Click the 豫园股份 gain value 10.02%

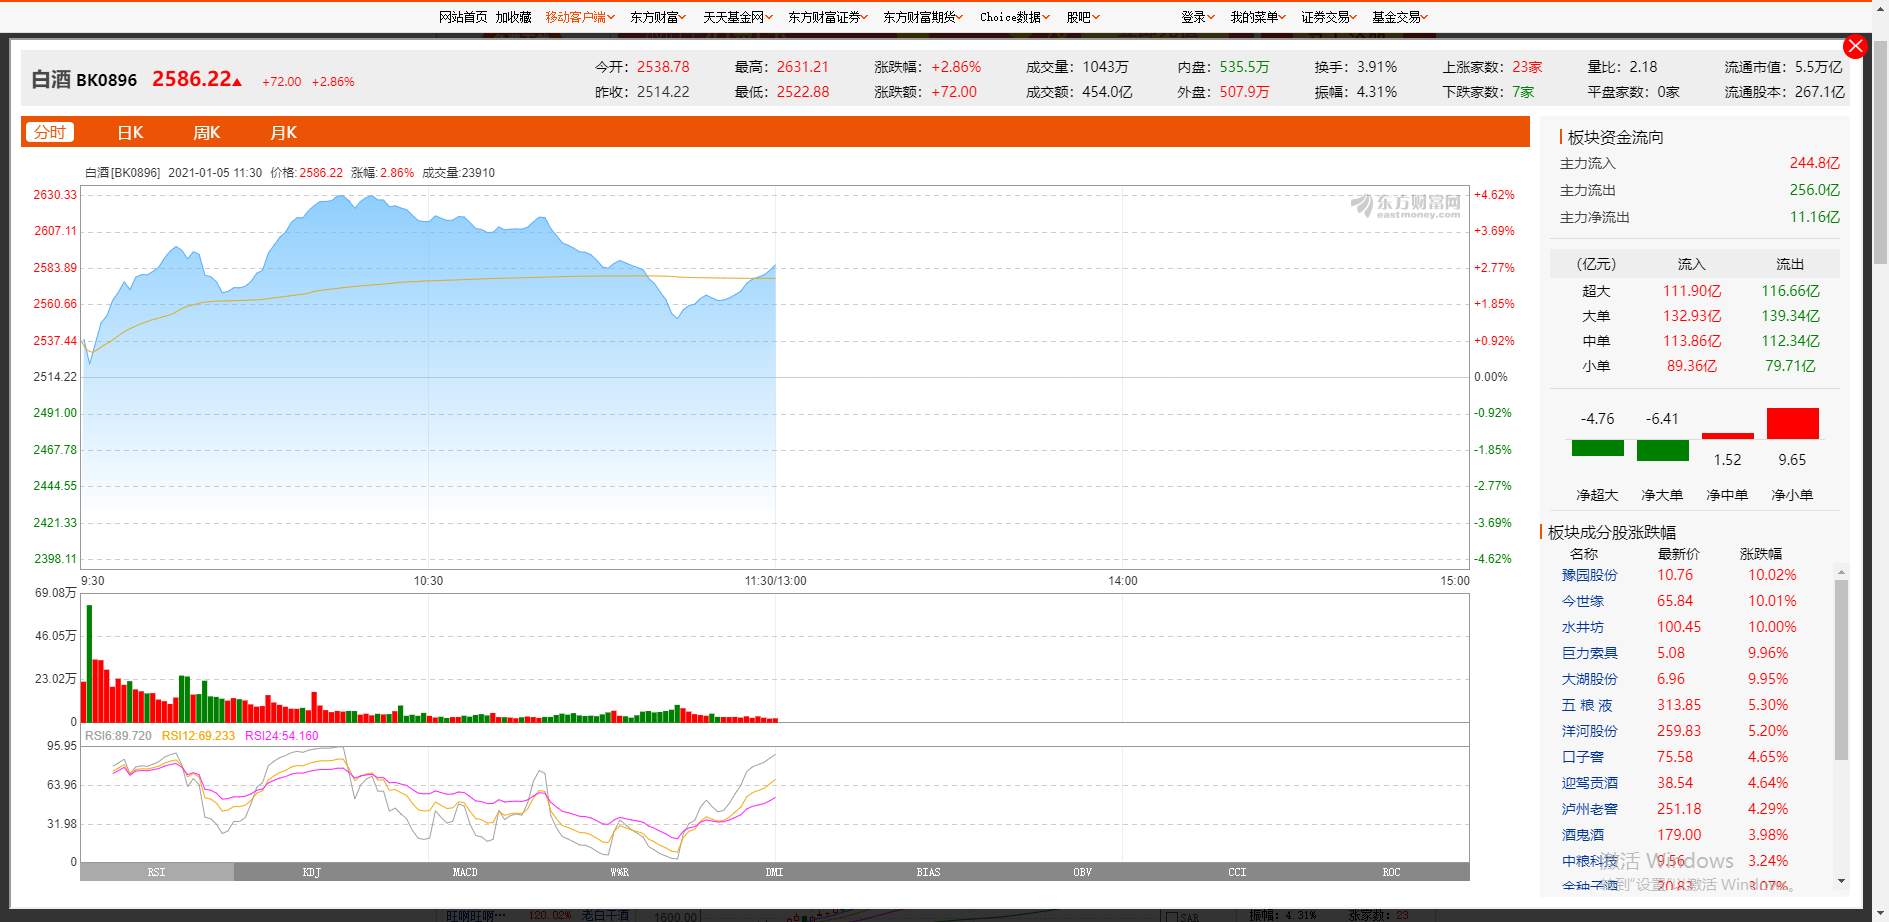(x=1772, y=575)
